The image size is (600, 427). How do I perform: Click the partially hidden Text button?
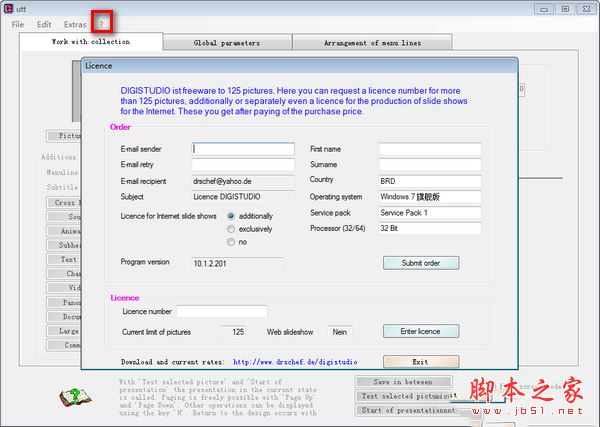[64, 259]
